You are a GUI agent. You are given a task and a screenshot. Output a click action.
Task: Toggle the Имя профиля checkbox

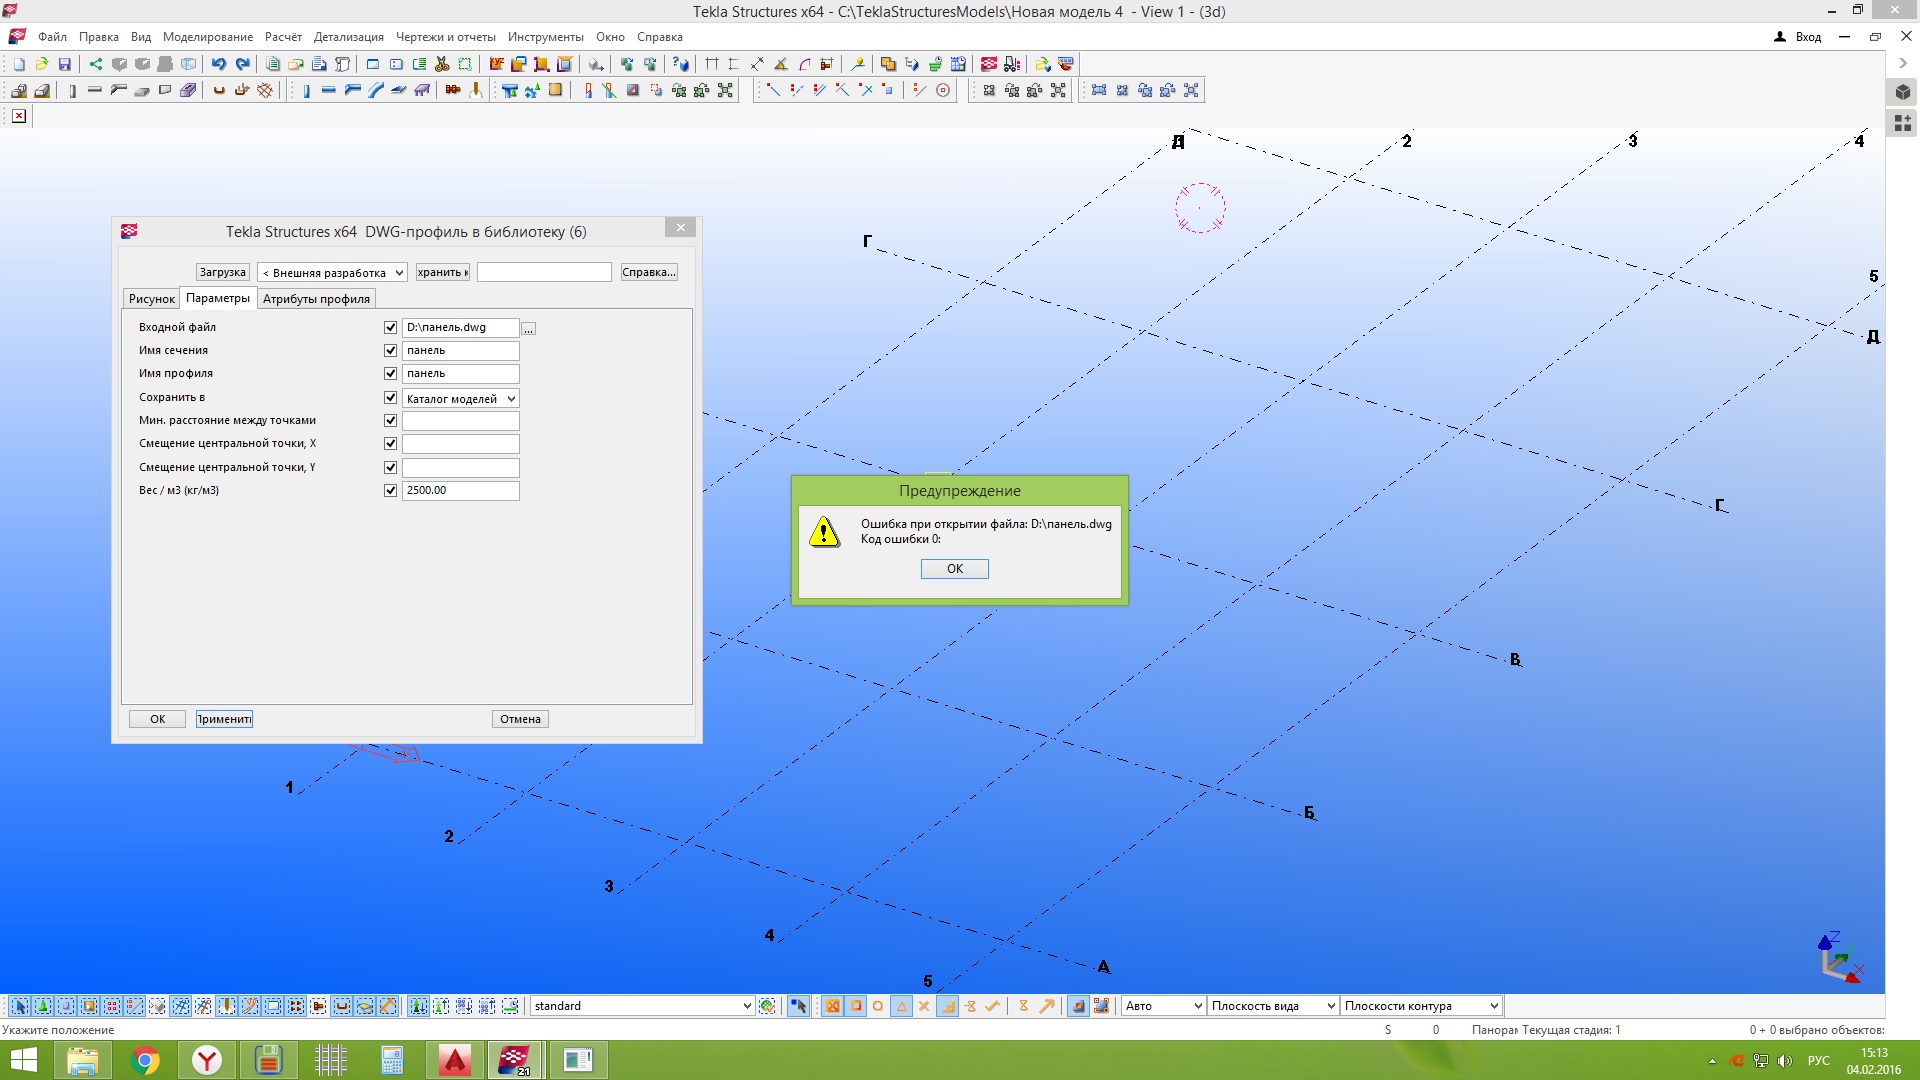[391, 374]
